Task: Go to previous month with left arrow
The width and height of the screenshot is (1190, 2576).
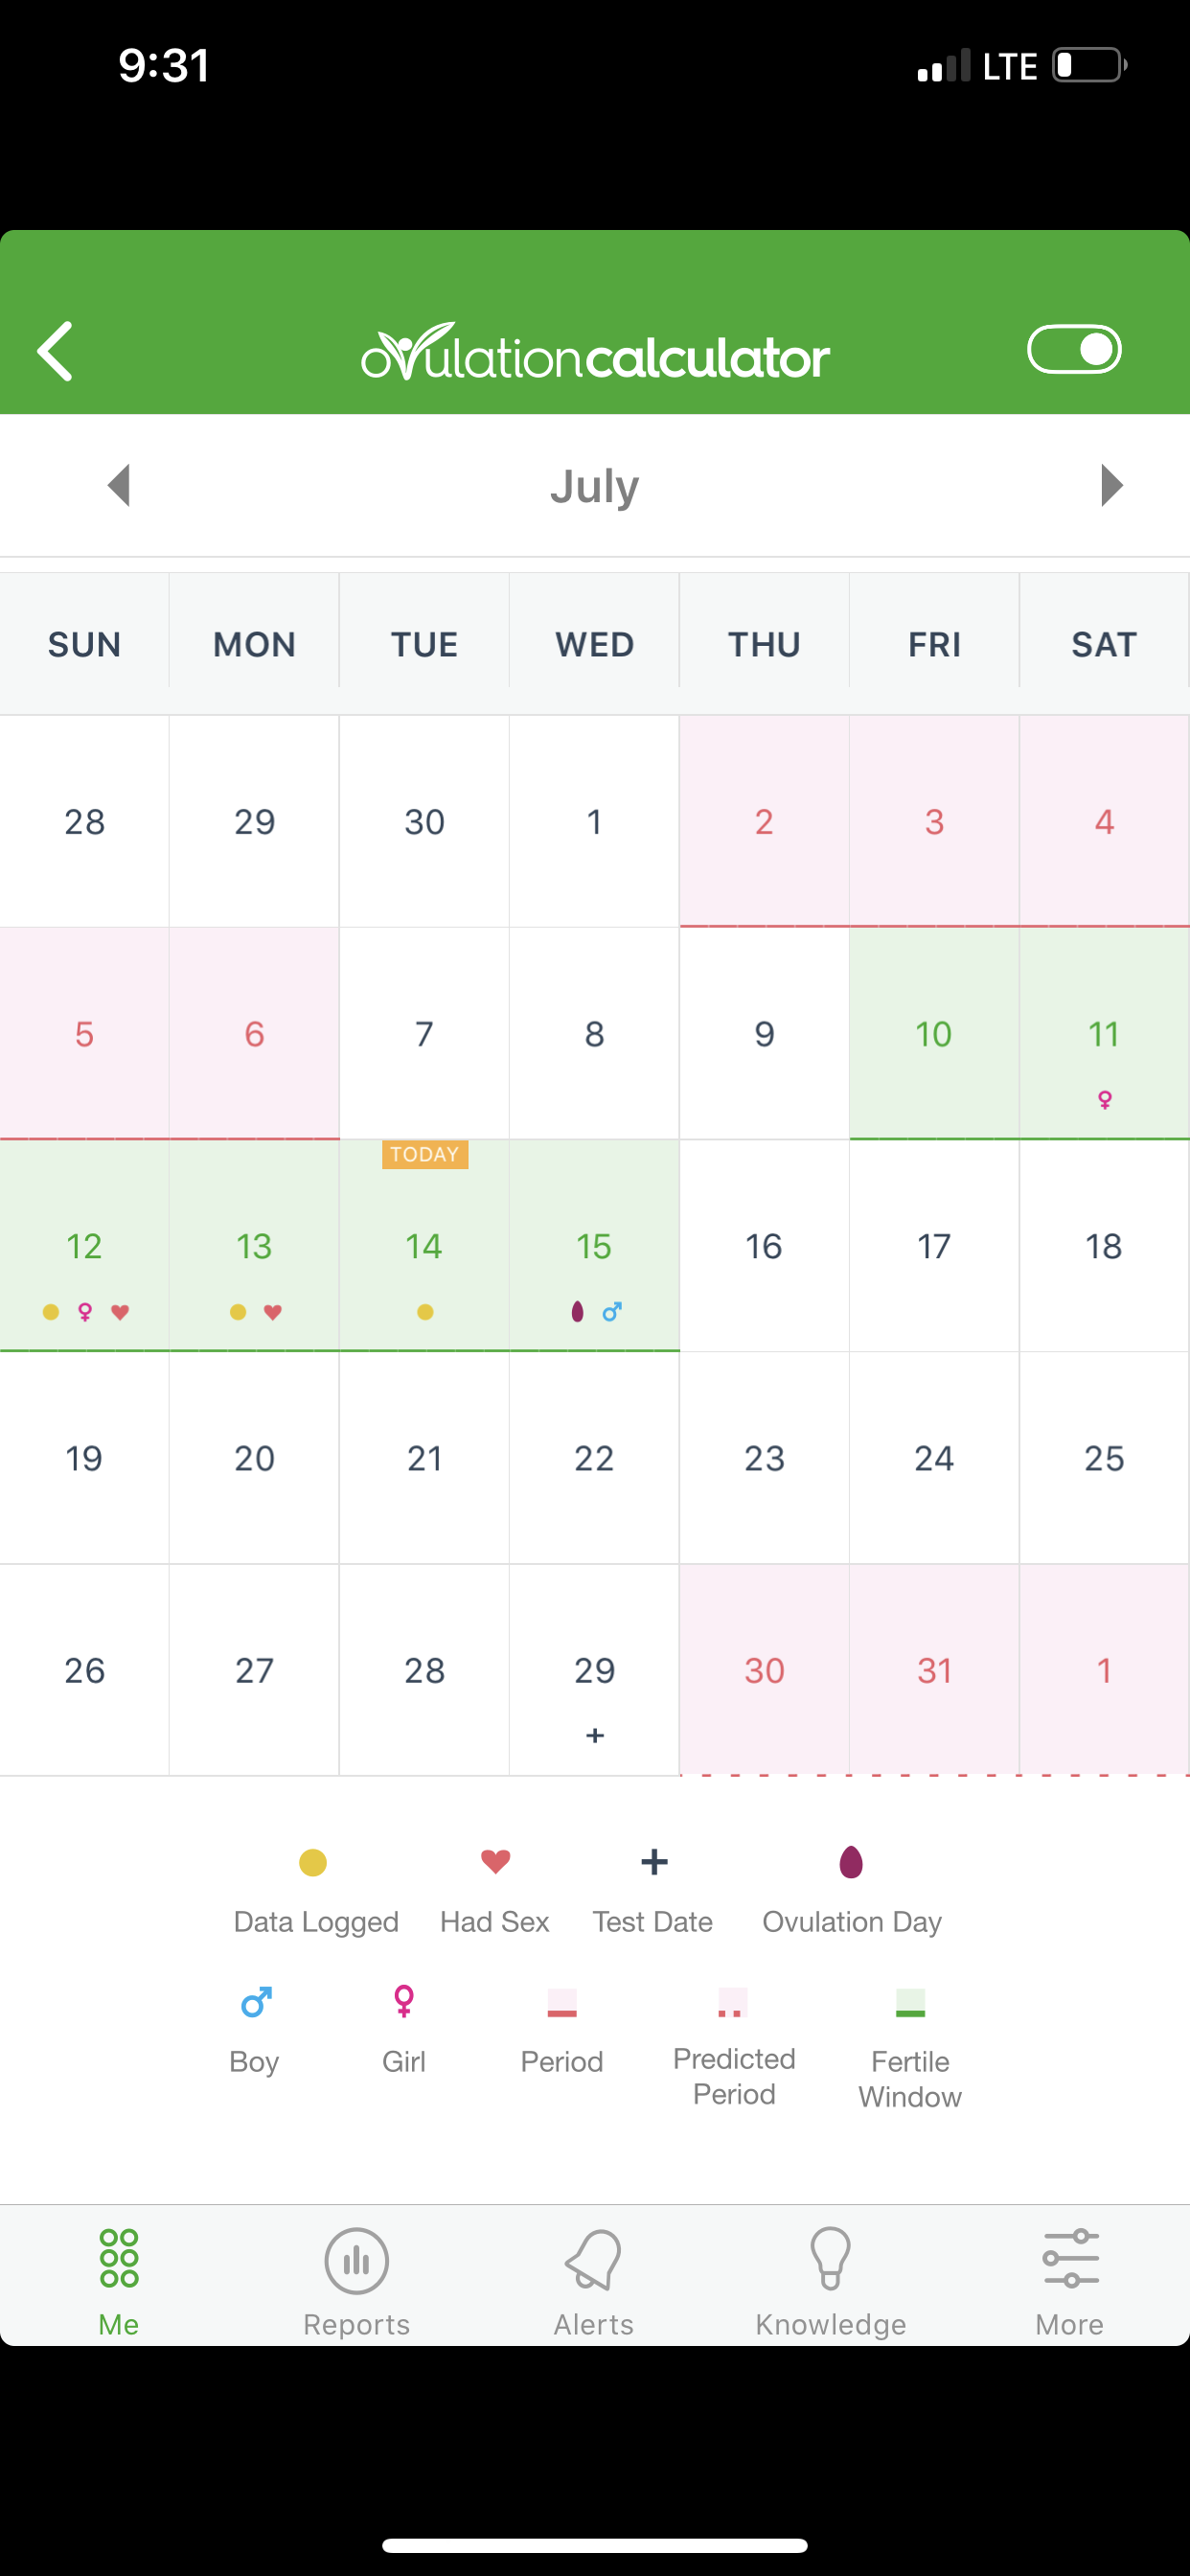Action: click(x=119, y=486)
